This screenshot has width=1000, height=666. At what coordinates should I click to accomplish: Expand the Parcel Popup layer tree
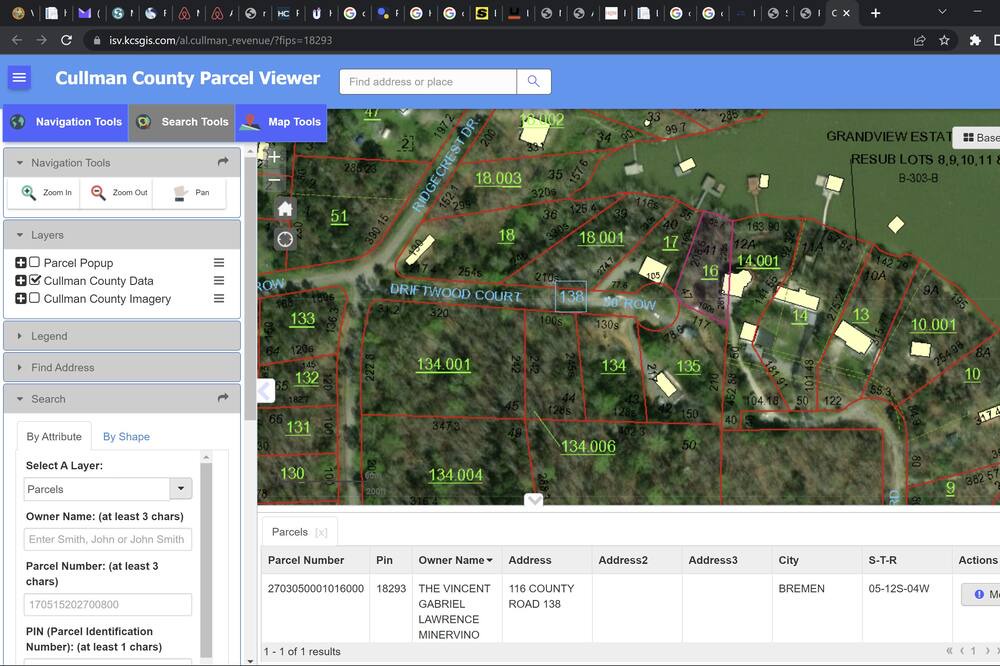[x=20, y=262]
